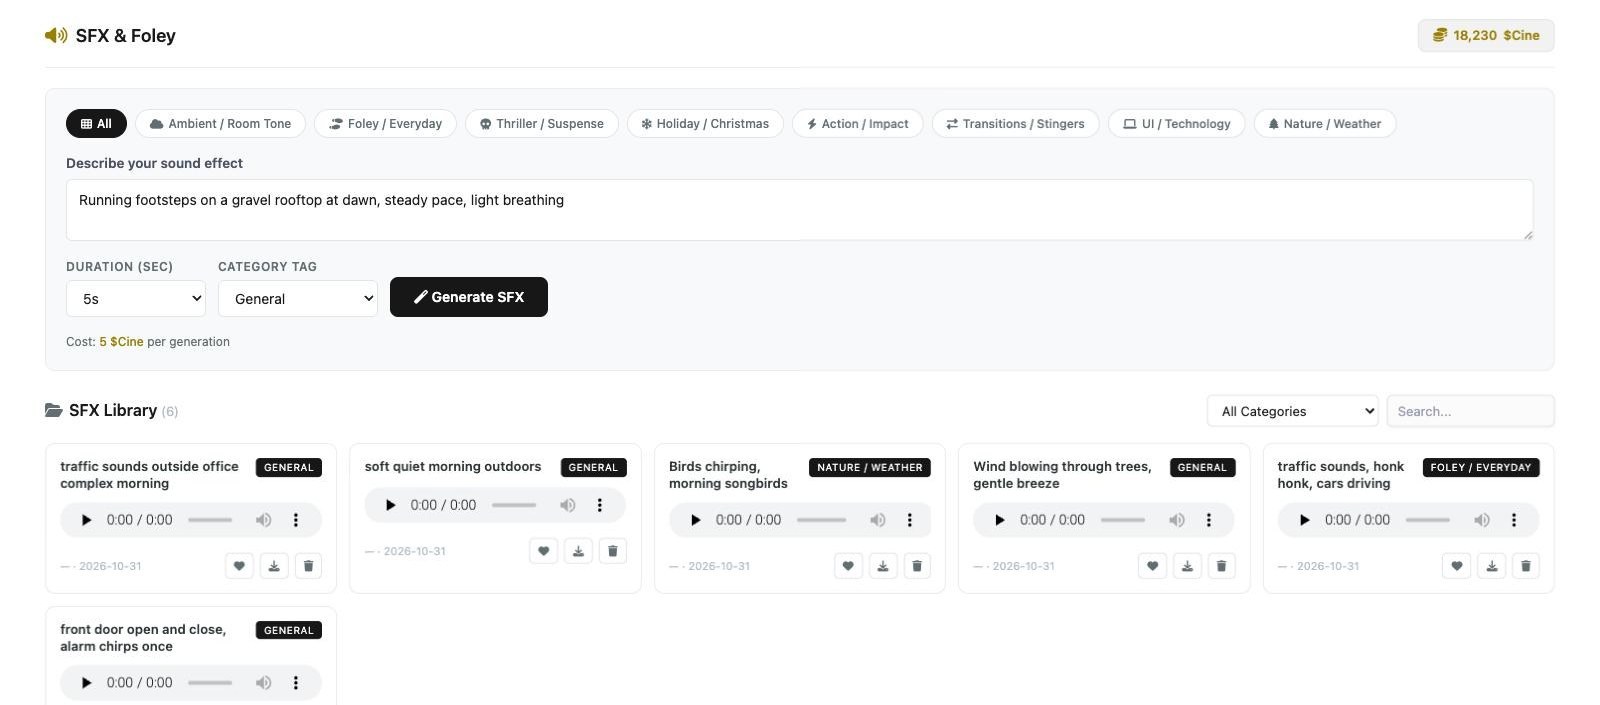Open the Category Tag dropdown
This screenshot has width=1600, height=705.
(x=298, y=299)
